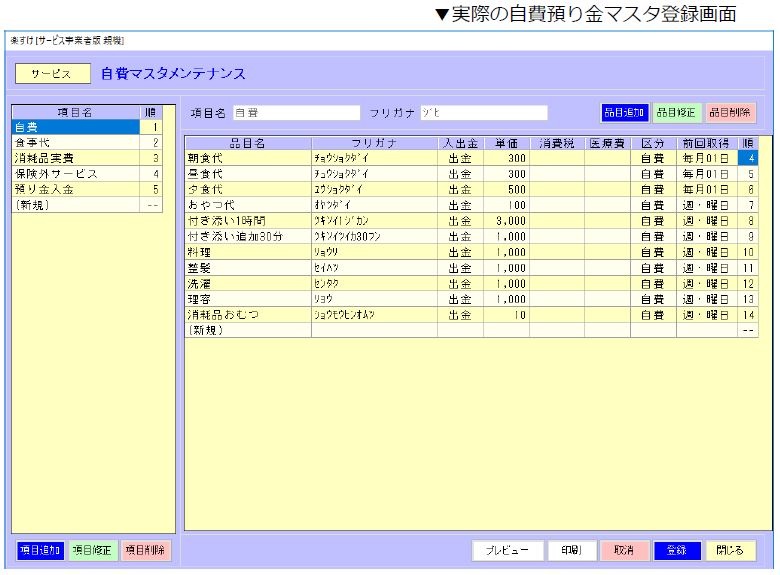
Task: Select the [新規] row in item table
Action: pyautogui.click(x=472, y=330)
